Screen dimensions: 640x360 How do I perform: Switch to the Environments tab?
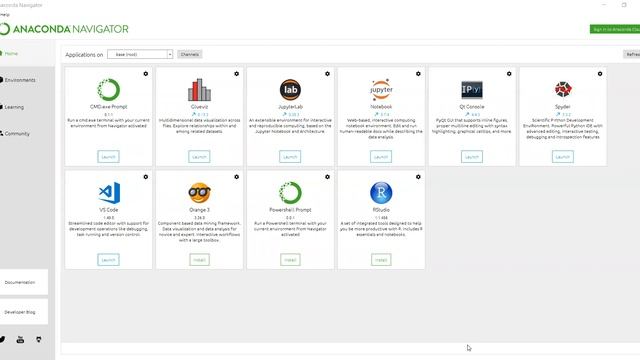tap(20, 80)
